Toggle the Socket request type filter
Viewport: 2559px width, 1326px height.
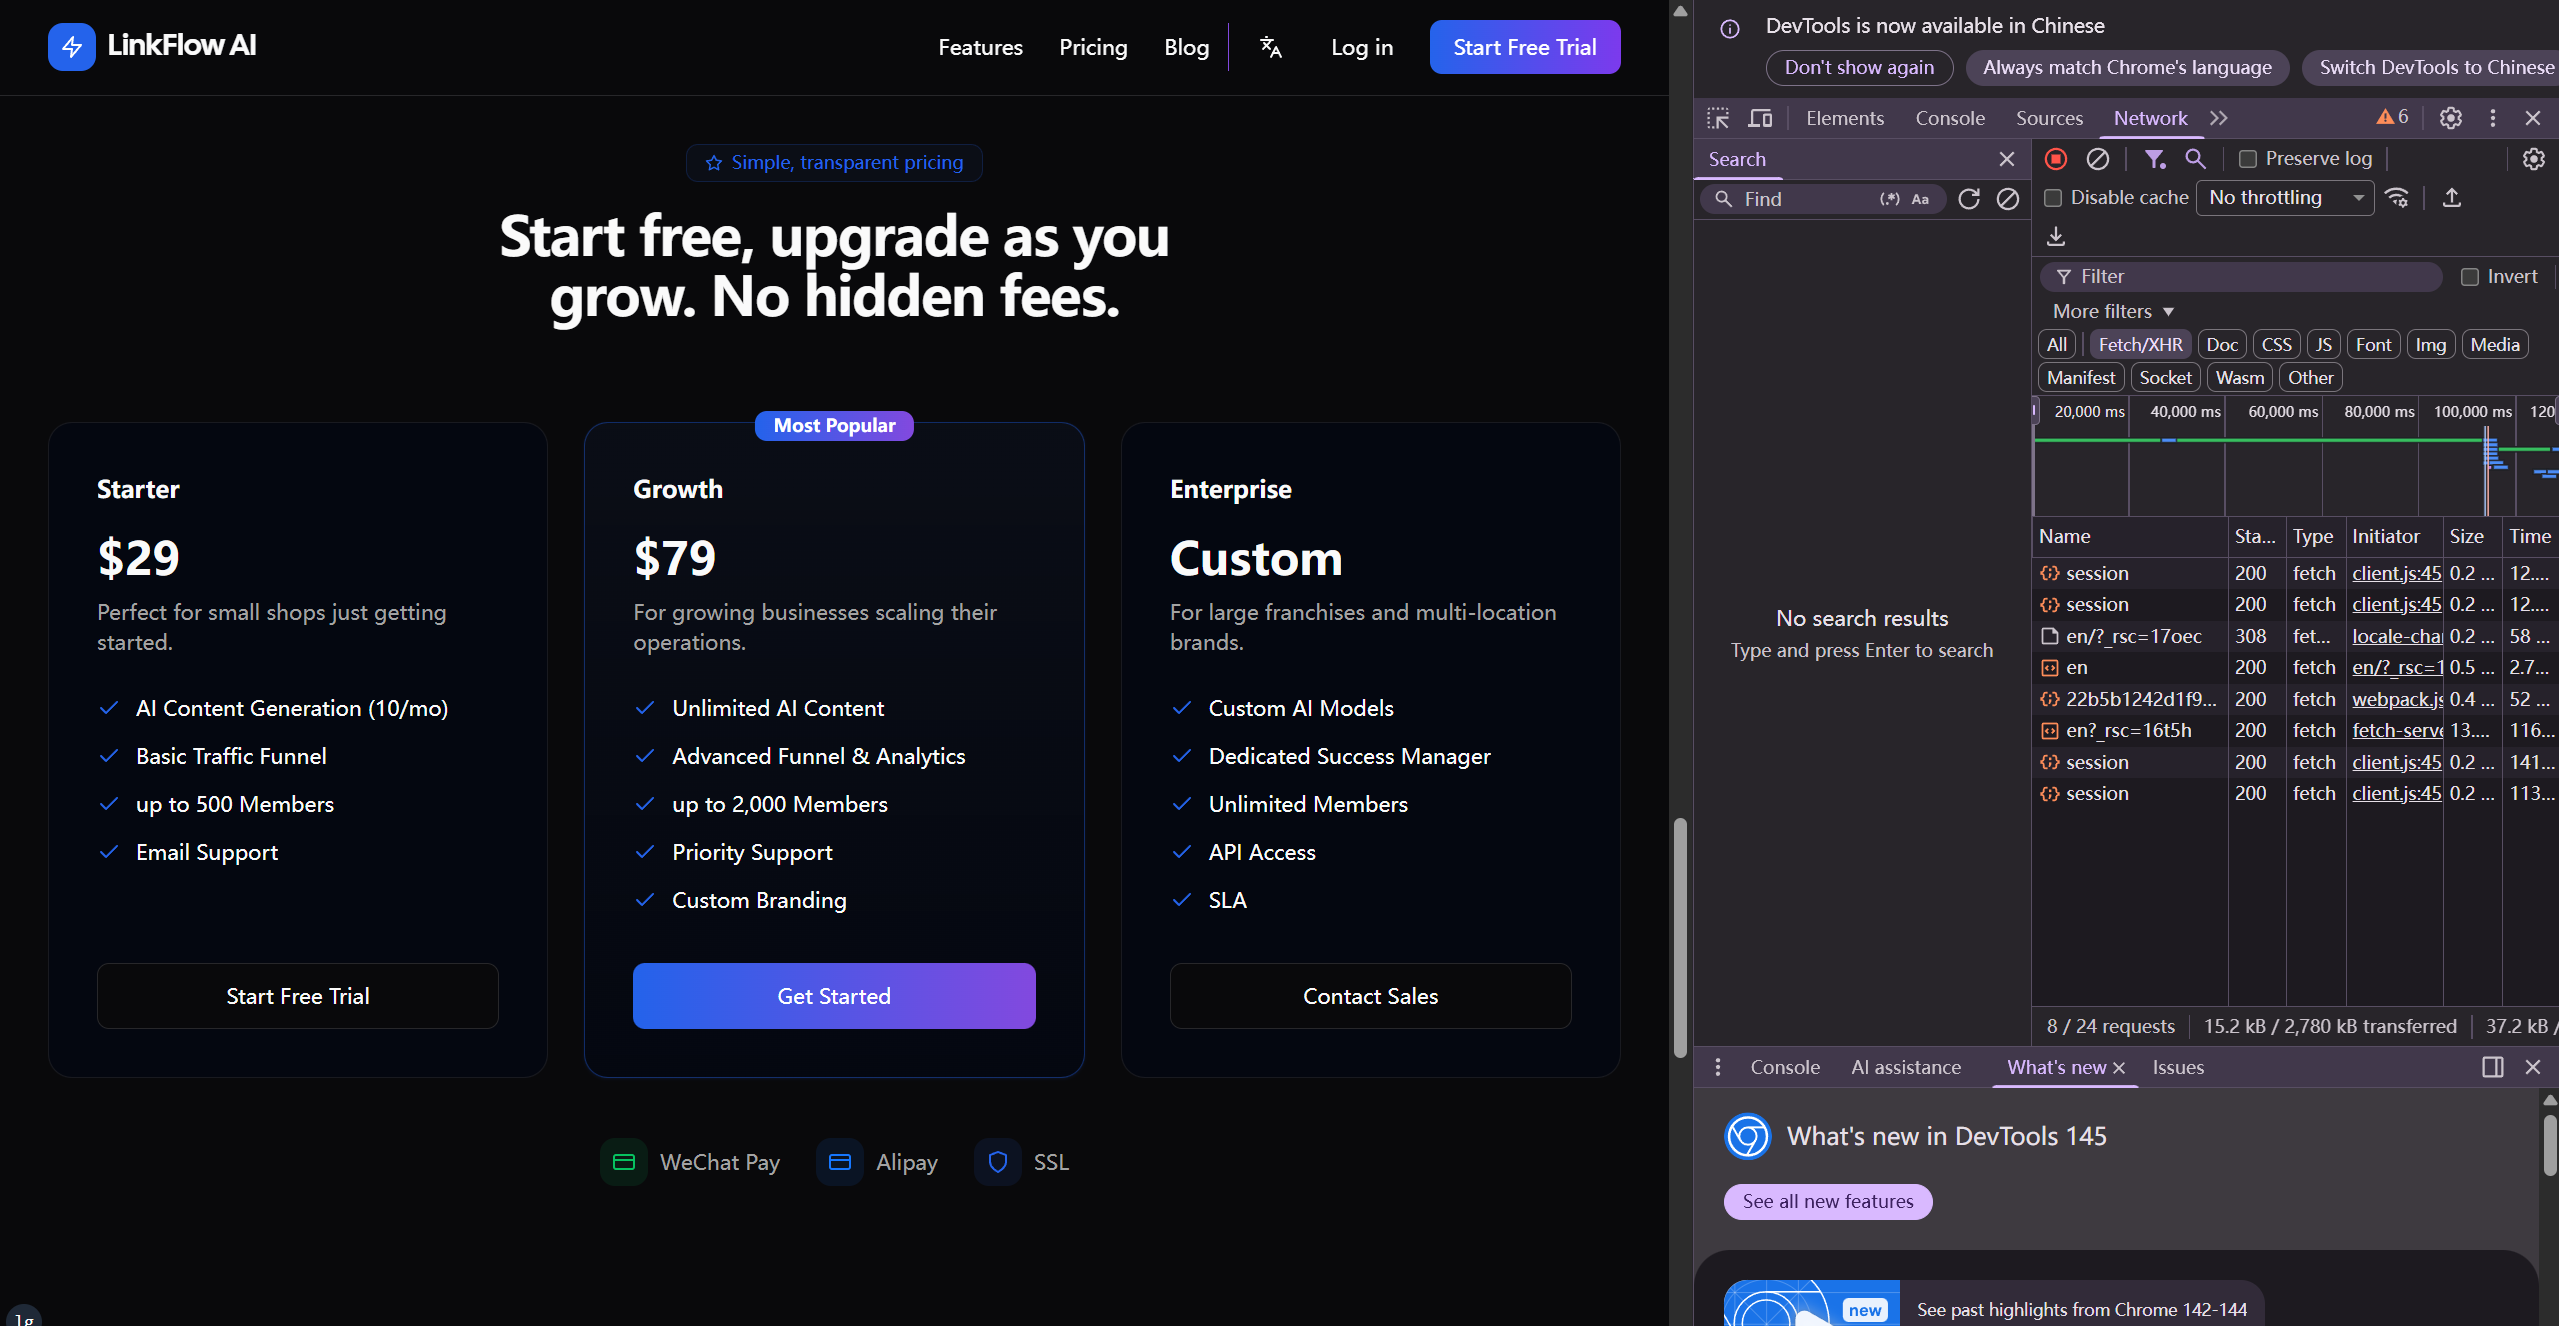(2166, 378)
